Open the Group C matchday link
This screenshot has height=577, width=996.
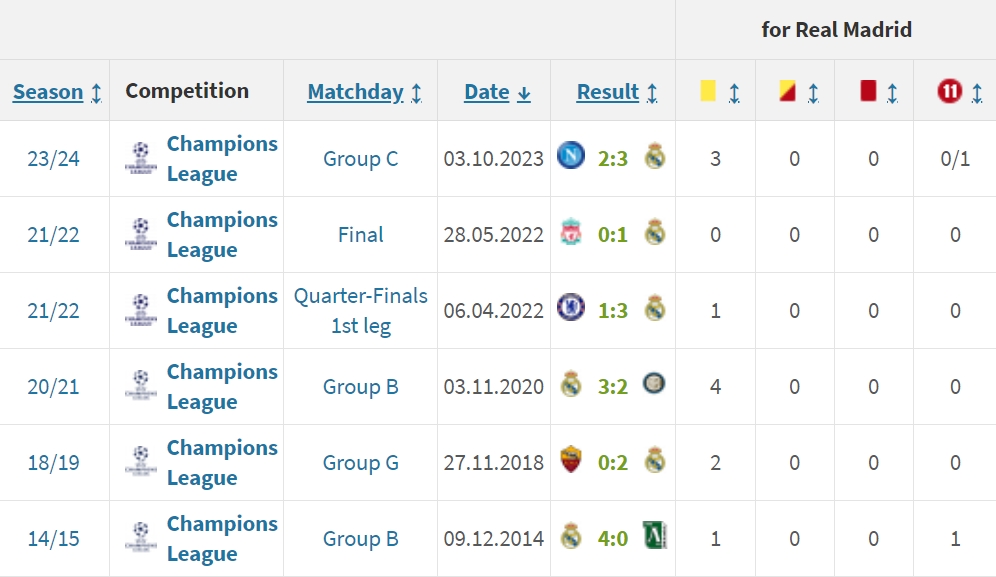click(x=360, y=158)
